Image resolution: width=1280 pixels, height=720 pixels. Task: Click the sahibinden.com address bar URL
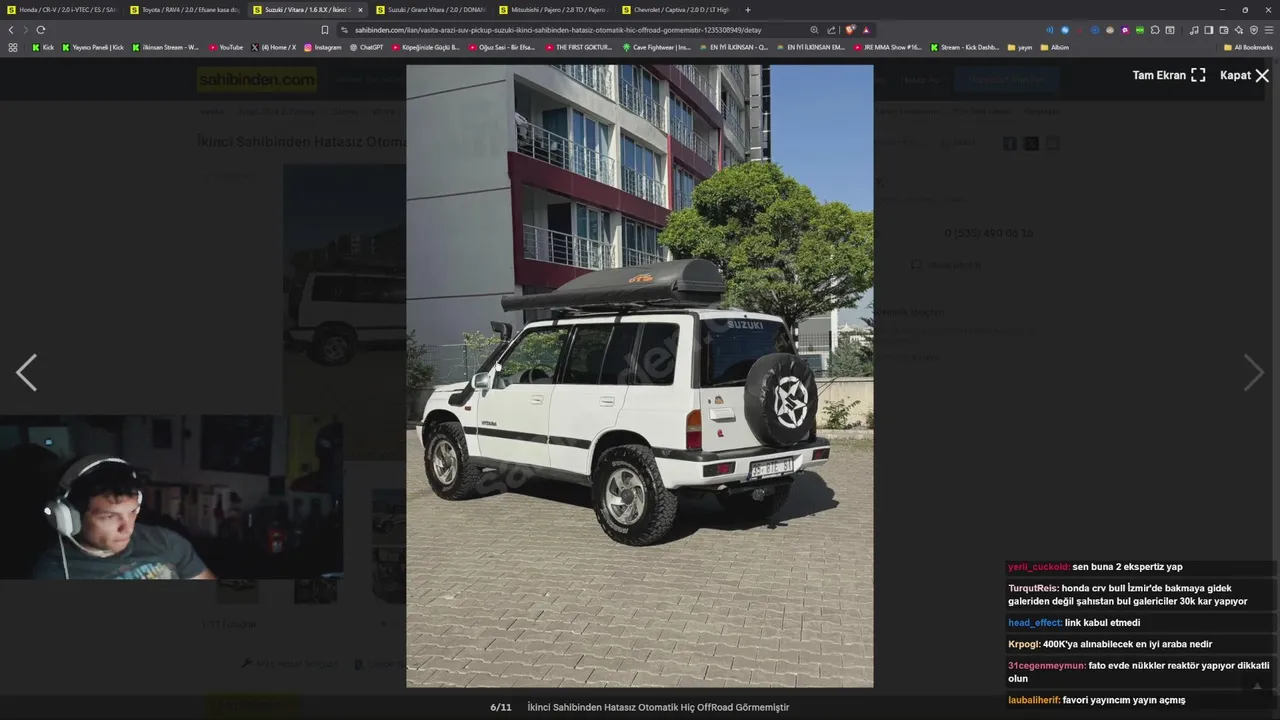point(557,30)
